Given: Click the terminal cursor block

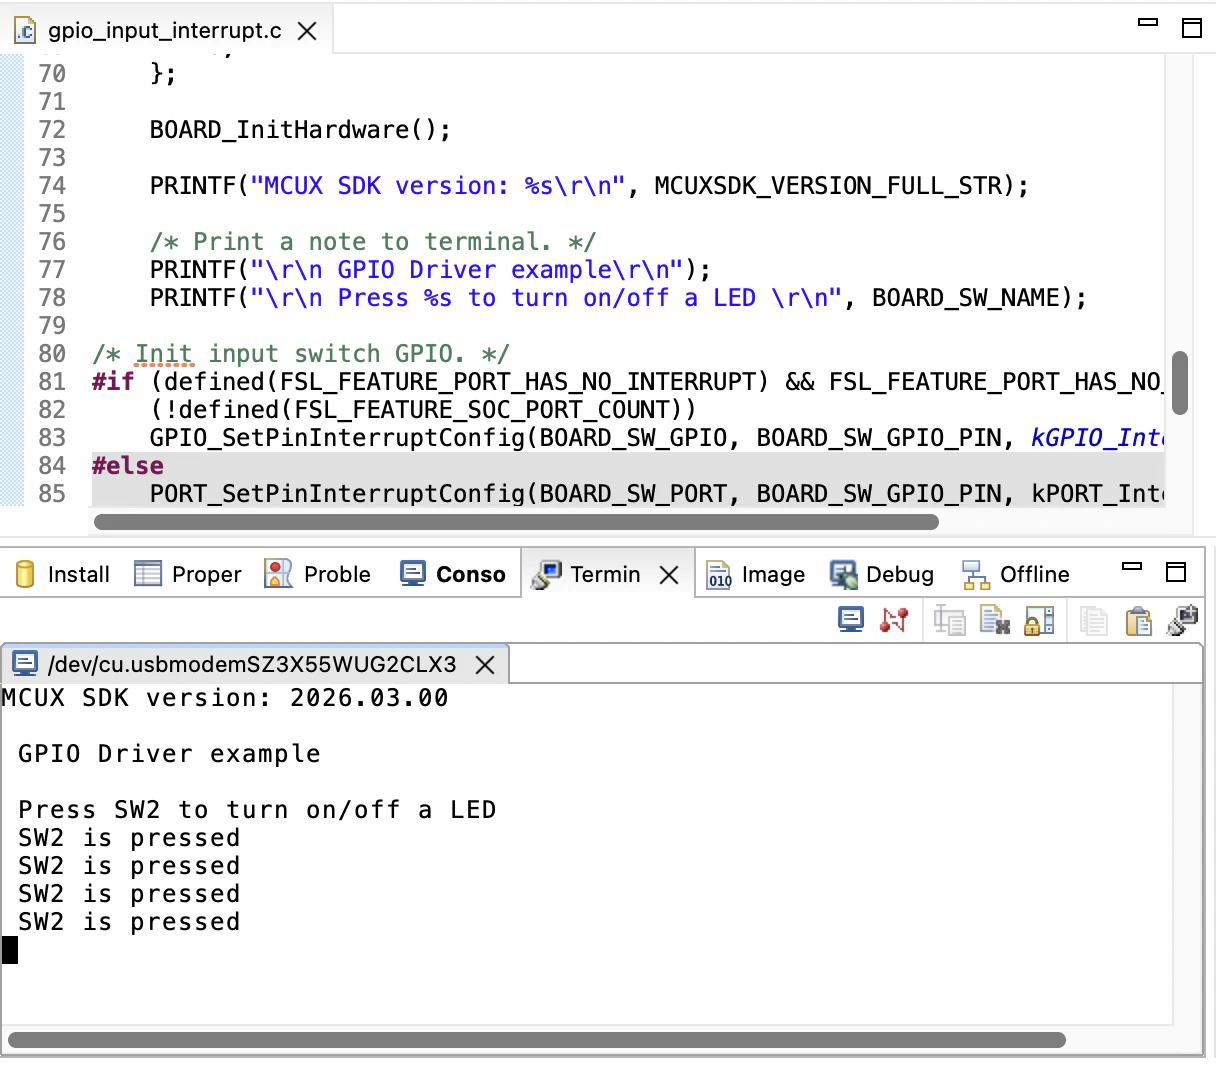Looking at the screenshot, I should (10, 950).
